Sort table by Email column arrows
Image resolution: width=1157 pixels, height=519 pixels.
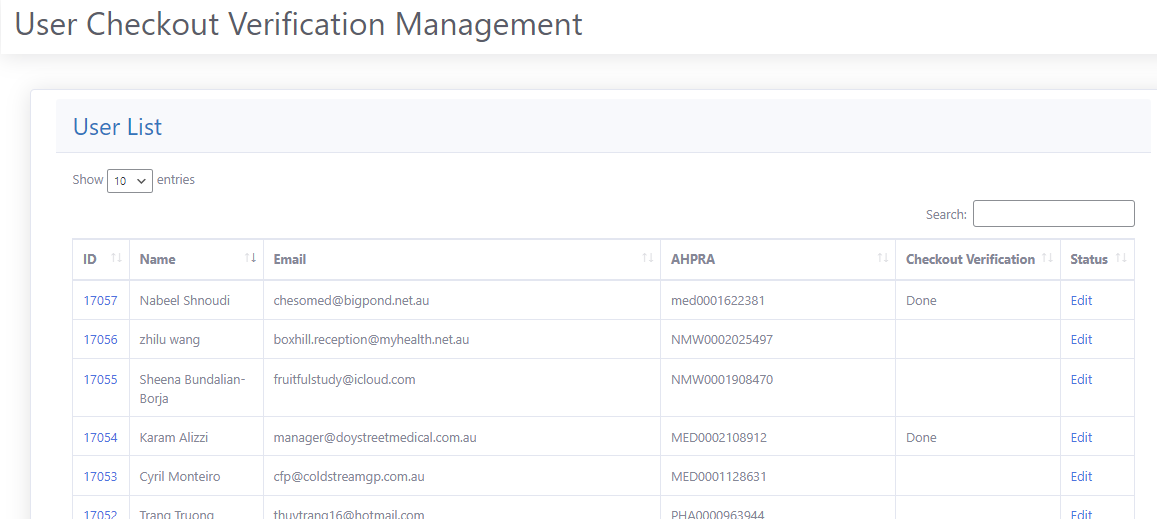click(647, 259)
